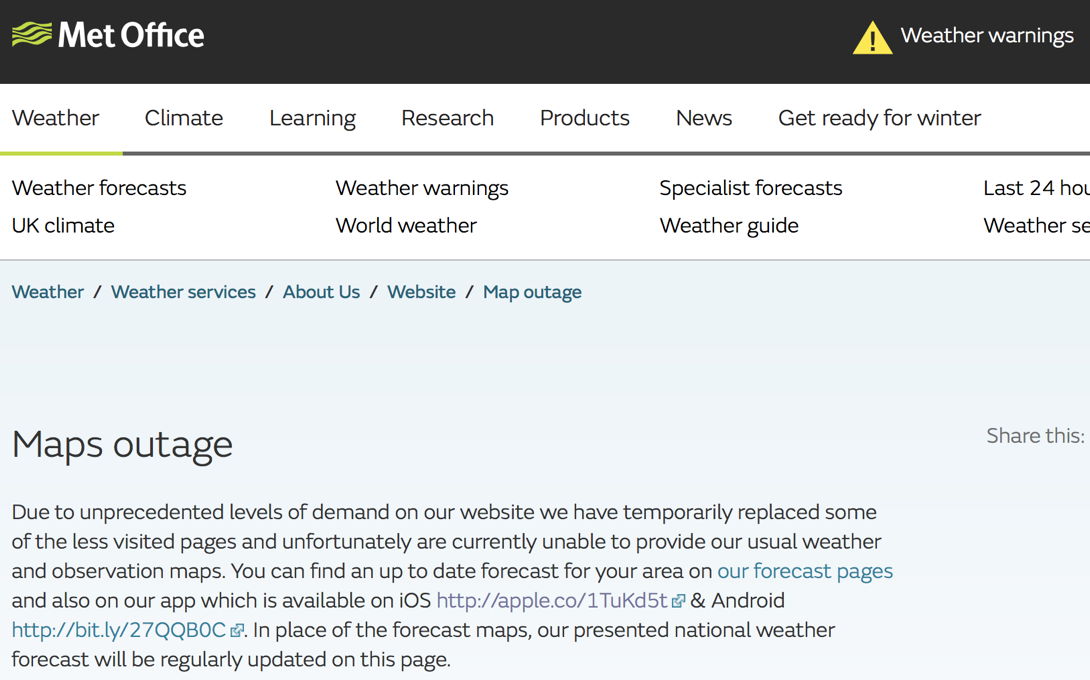1090x680 pixels.
Task: Go to Weather forecasts submenu link
Action: [99, 188]
